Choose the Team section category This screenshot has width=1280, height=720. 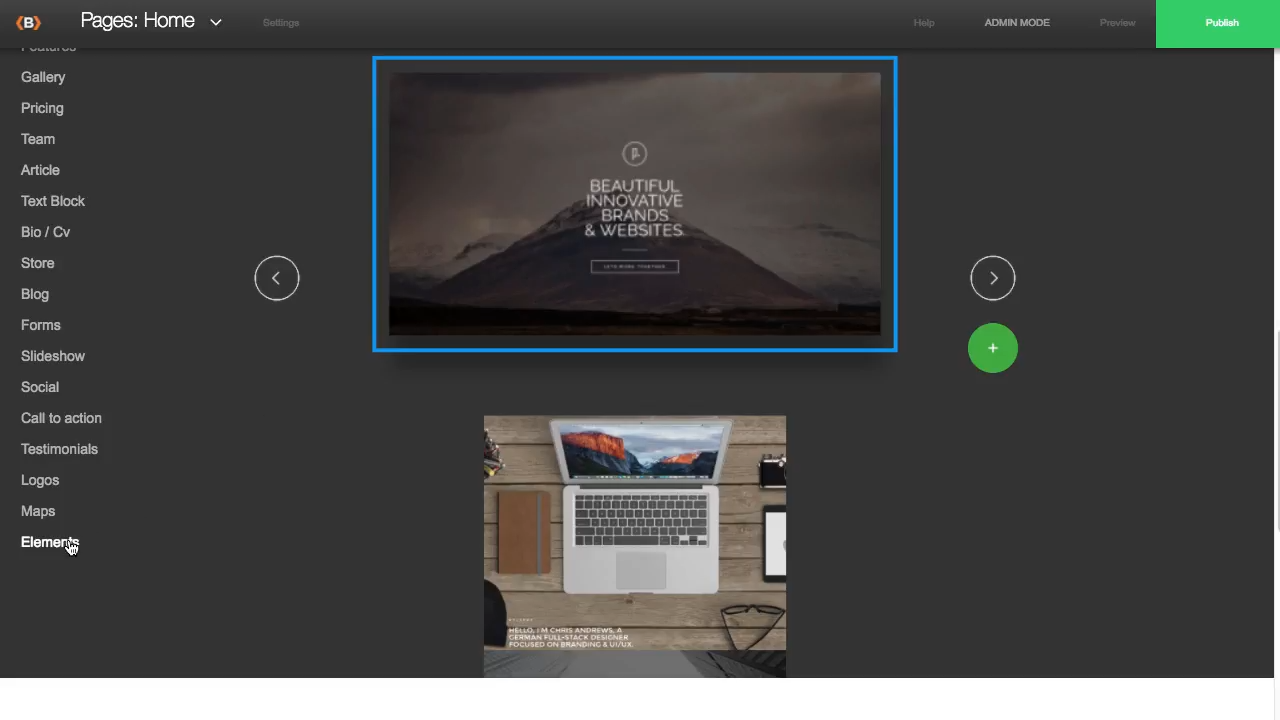[x=38, y=139]
